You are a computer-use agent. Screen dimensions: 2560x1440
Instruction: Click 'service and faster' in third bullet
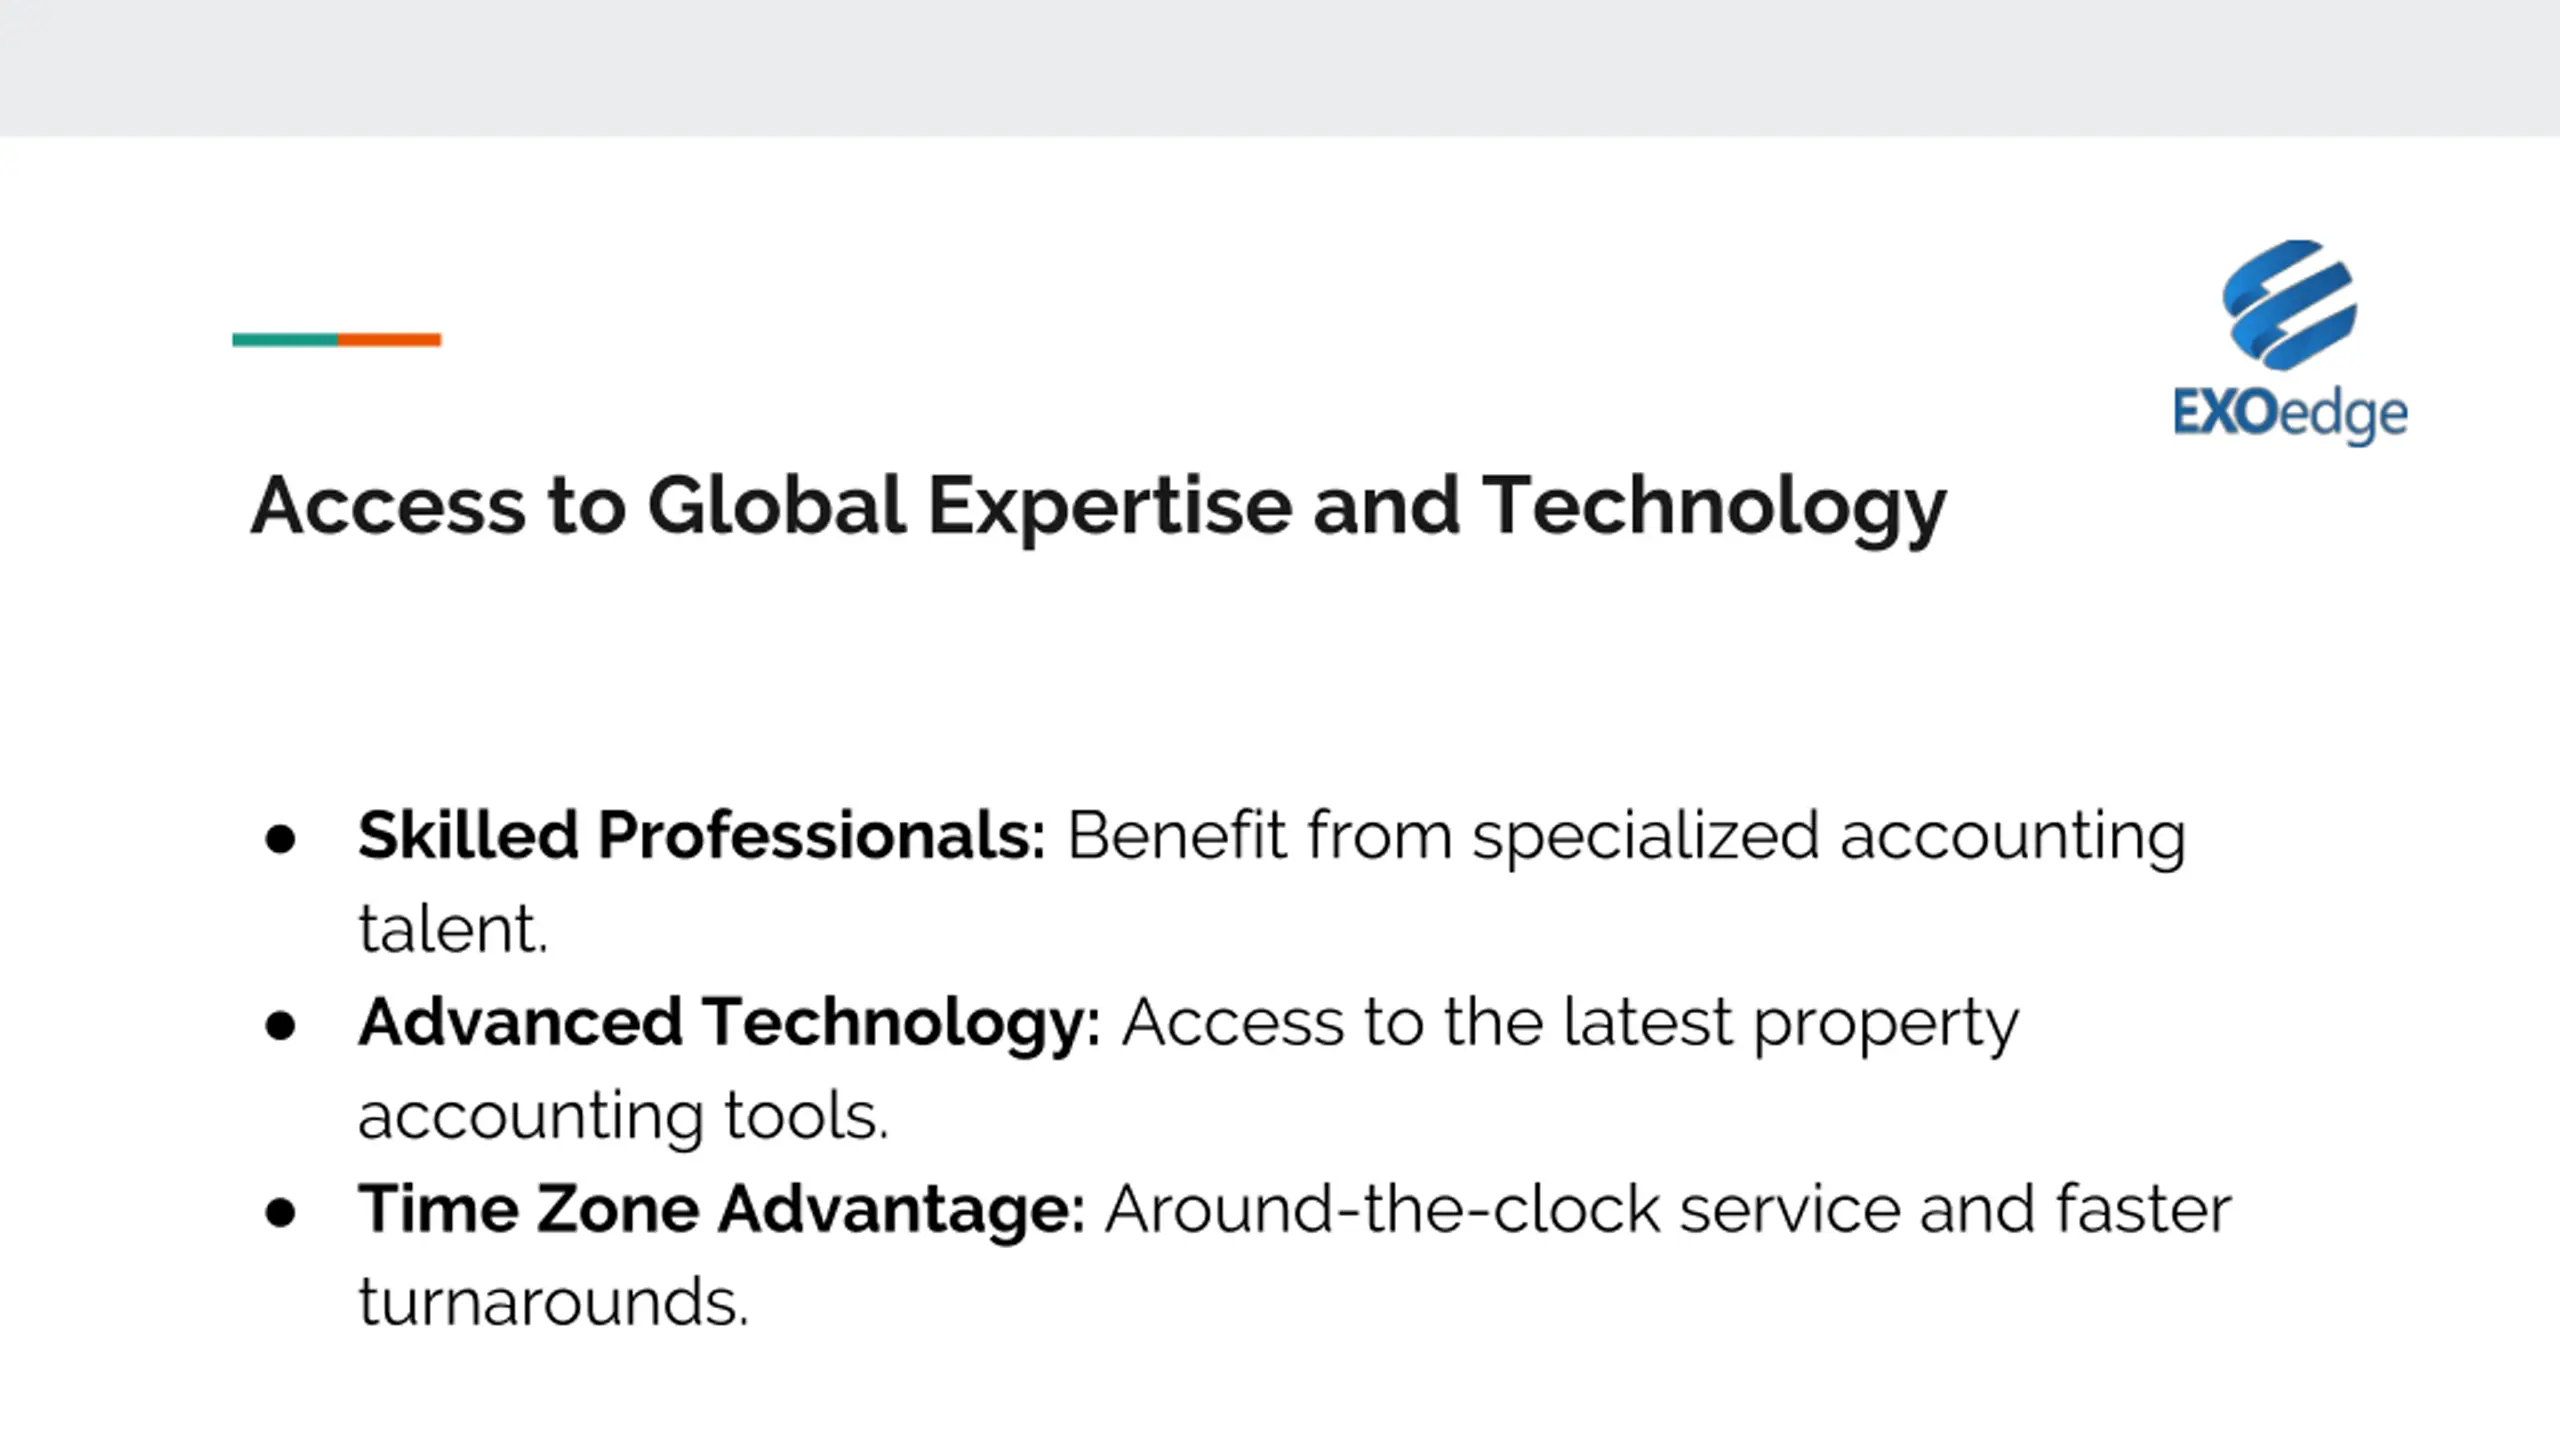1955,1209
